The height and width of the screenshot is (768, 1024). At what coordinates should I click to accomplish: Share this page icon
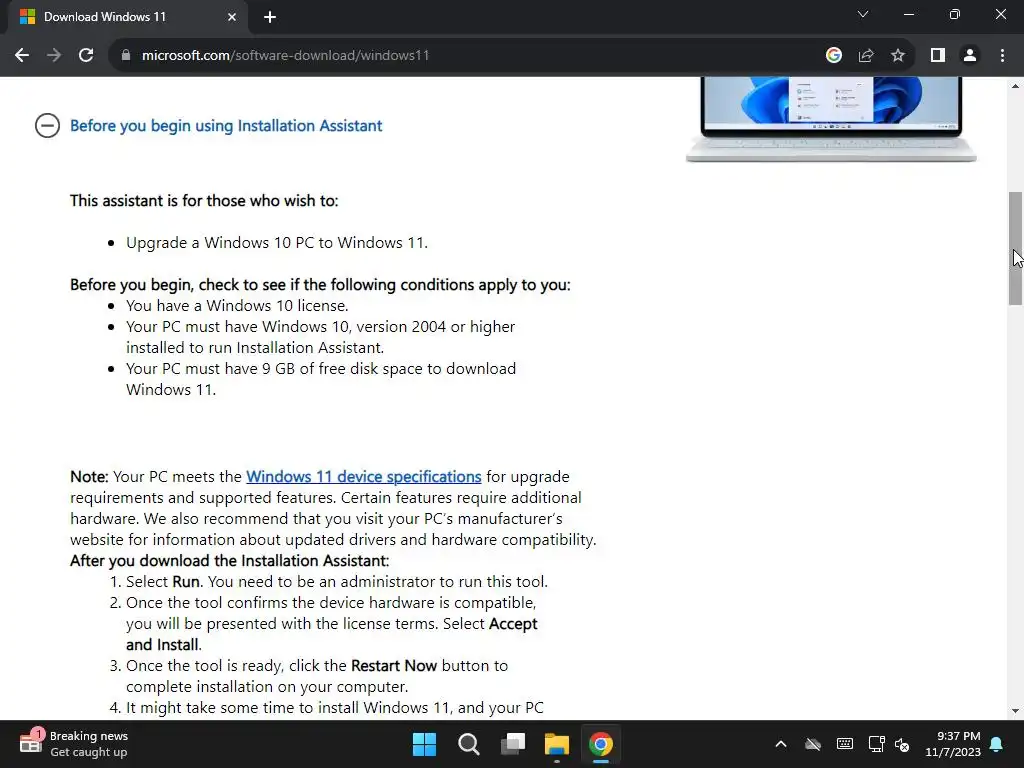click(866, 56)
